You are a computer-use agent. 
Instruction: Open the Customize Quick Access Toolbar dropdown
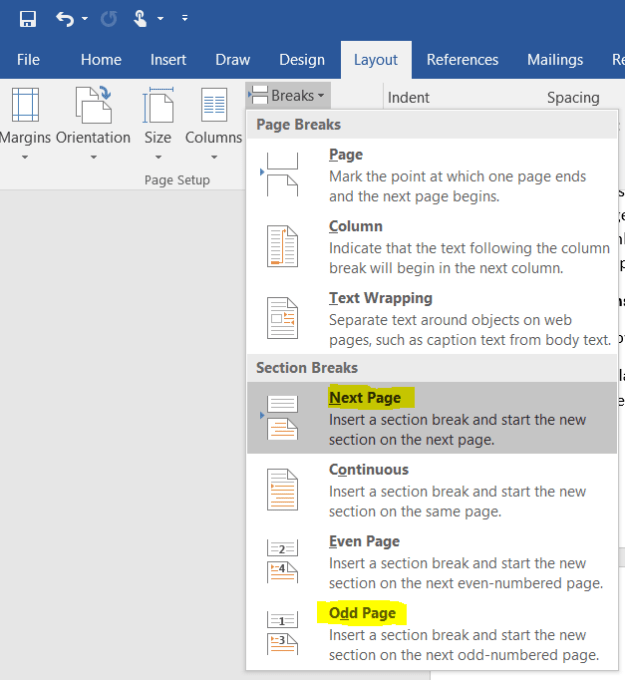click(185, 18)
